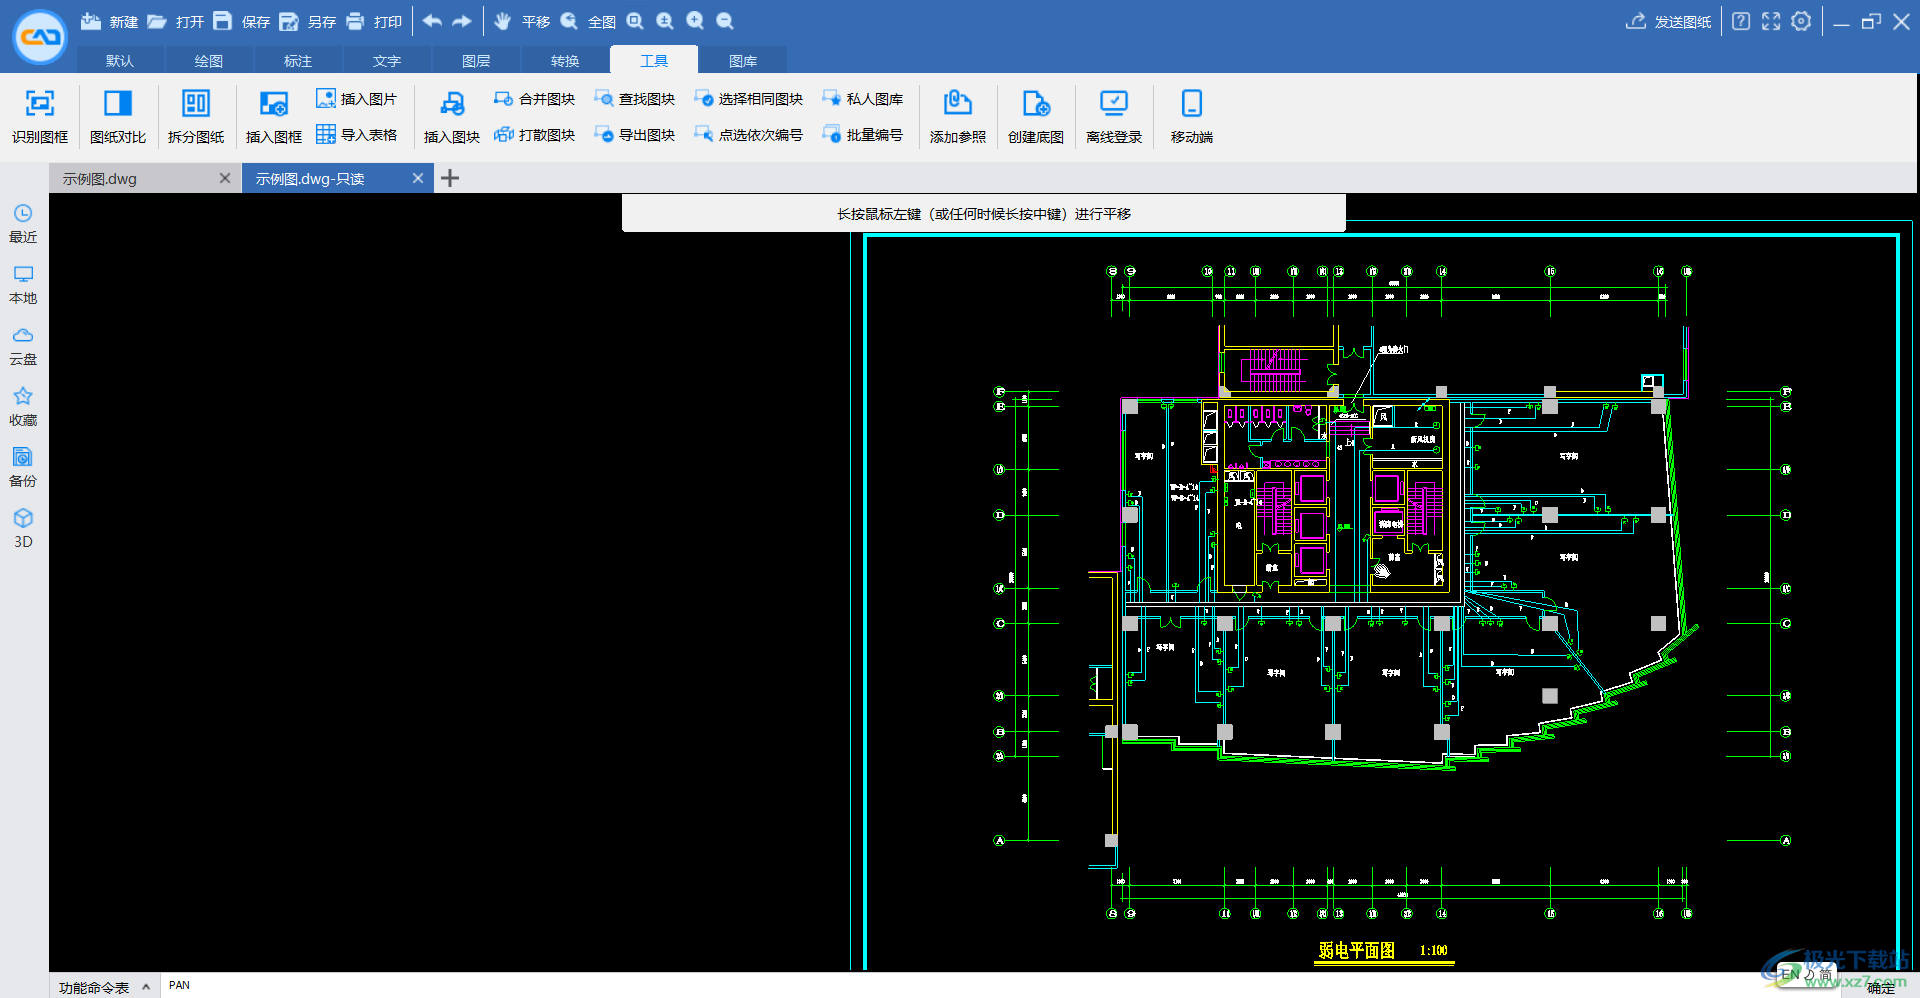Image resolution: width=1920 pixels, height=998 pixels.
Task: Close the 示例图.dwg-只读 tab
Action: coord(418,178)
